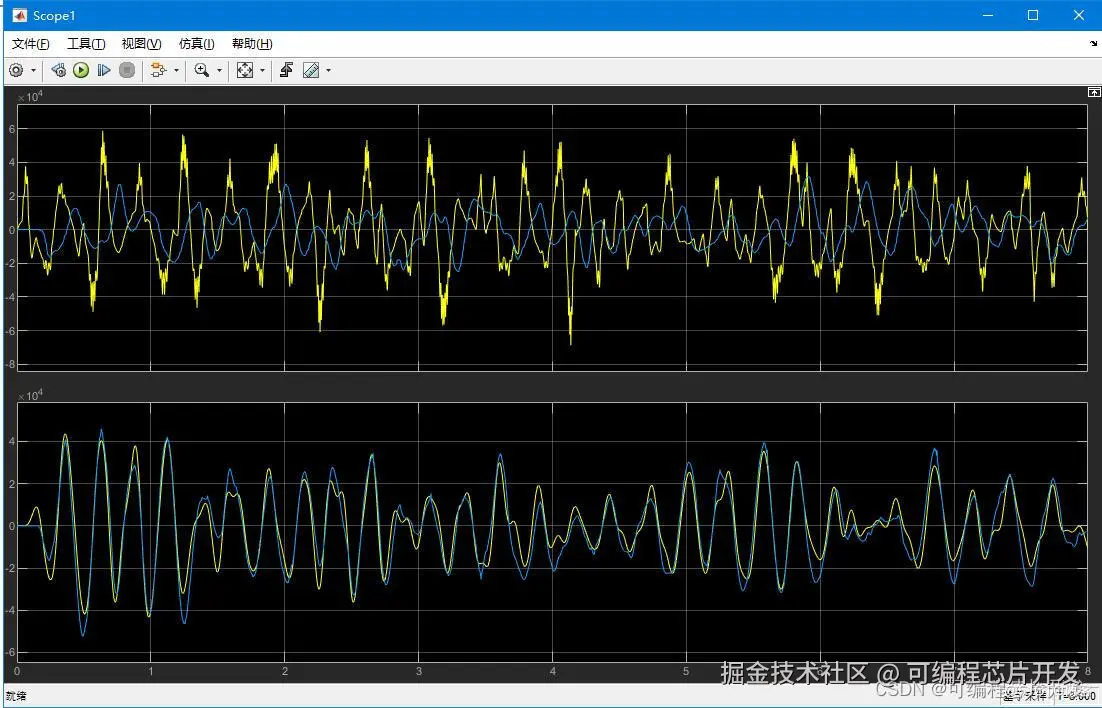This screenshot has width=1102, height=708.
Task: Open the 帮助(H) menu
Action: click(252, 44)
